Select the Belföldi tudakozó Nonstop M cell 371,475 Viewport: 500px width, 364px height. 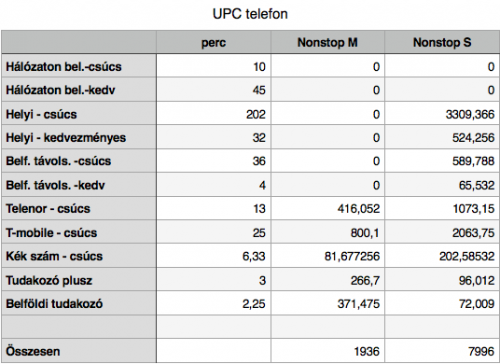tap(328, 303)
